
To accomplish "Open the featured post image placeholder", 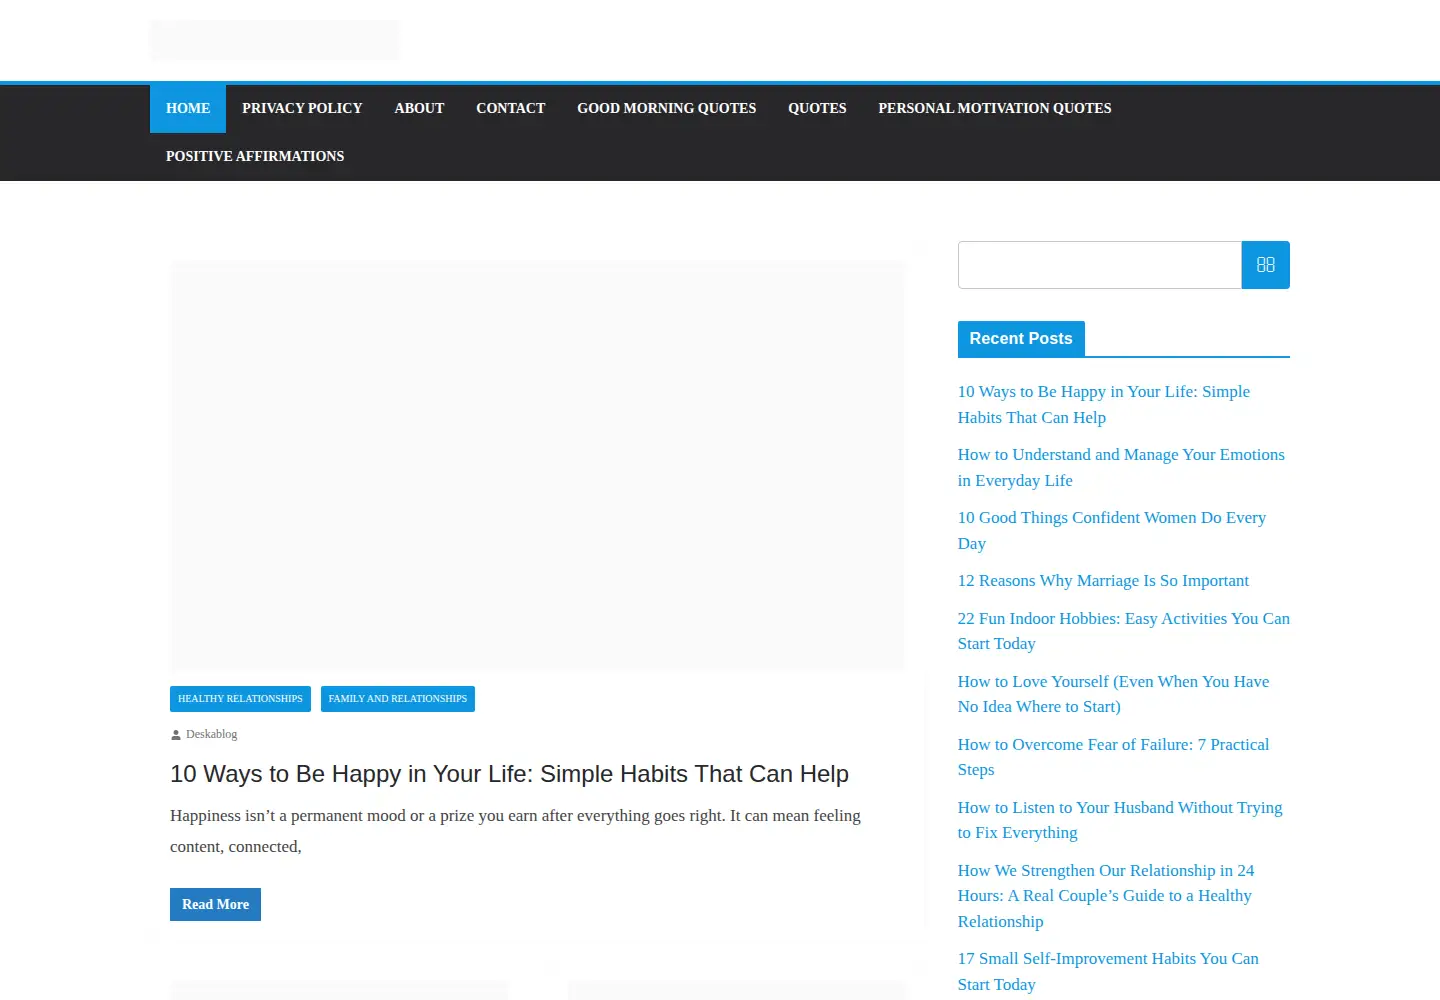I will (x=538, y=466).
